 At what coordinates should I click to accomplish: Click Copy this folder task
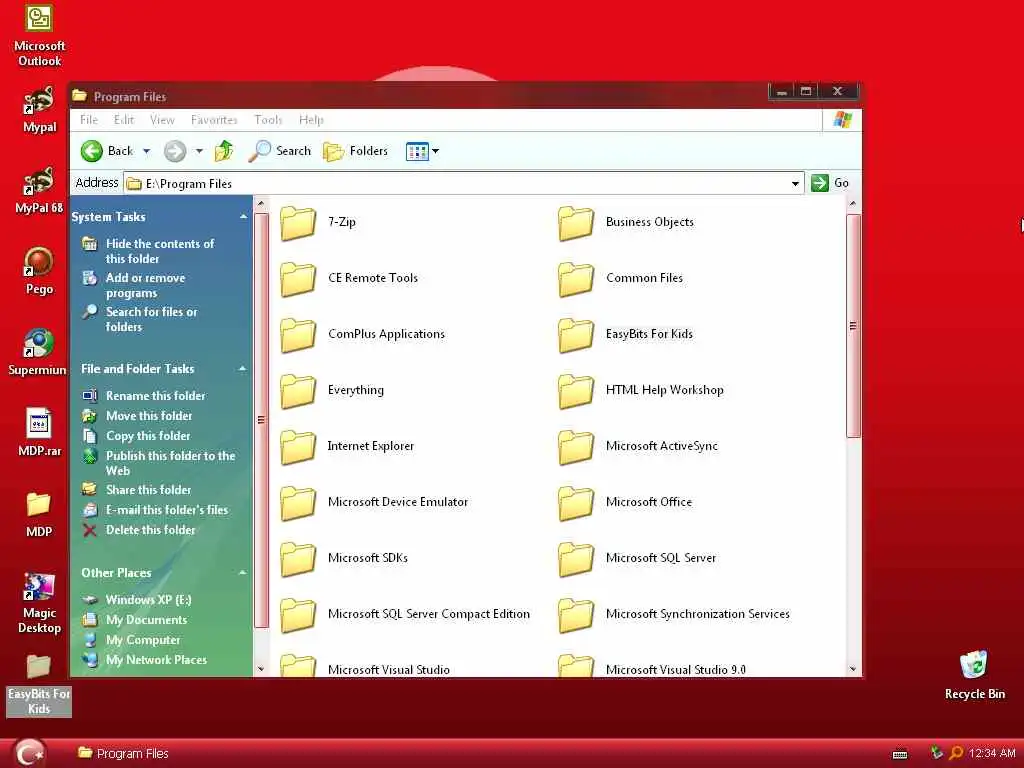pyautogui.click(x=148, y=436)
